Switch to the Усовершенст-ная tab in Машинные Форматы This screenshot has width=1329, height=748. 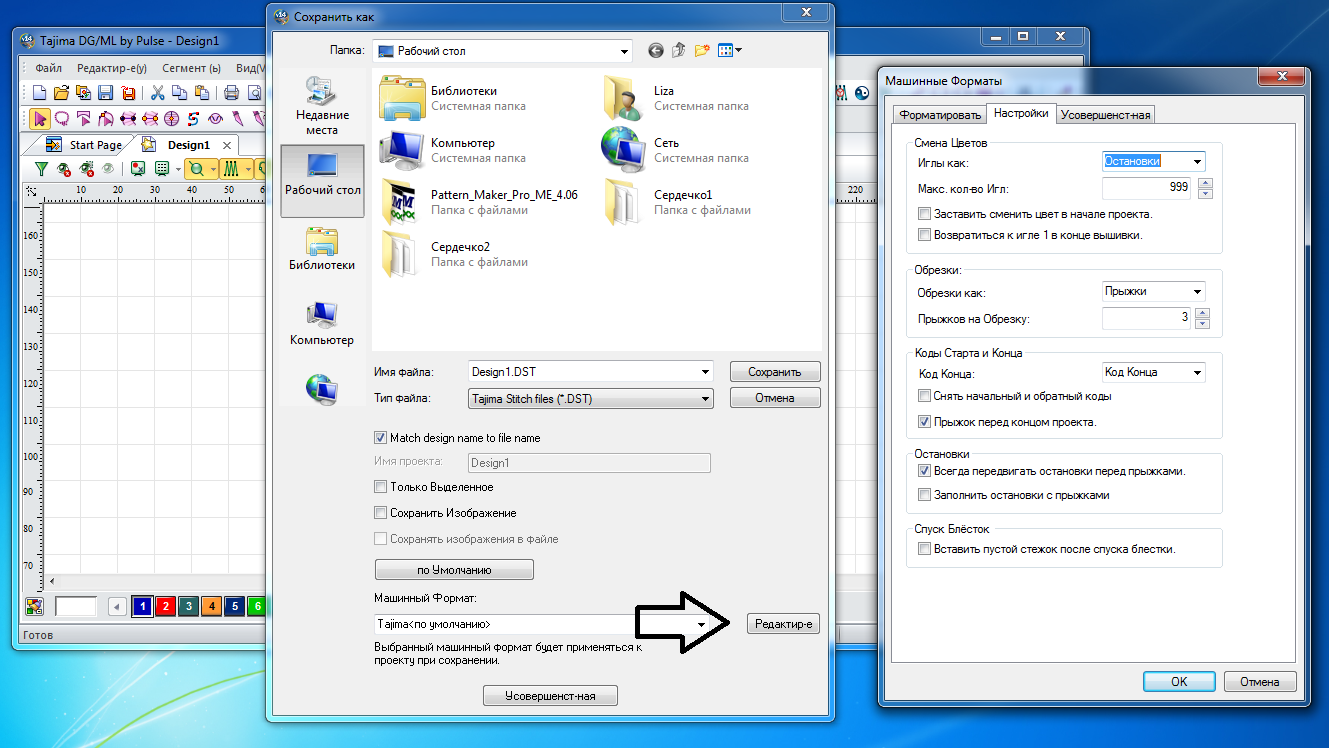(1106, 115)
